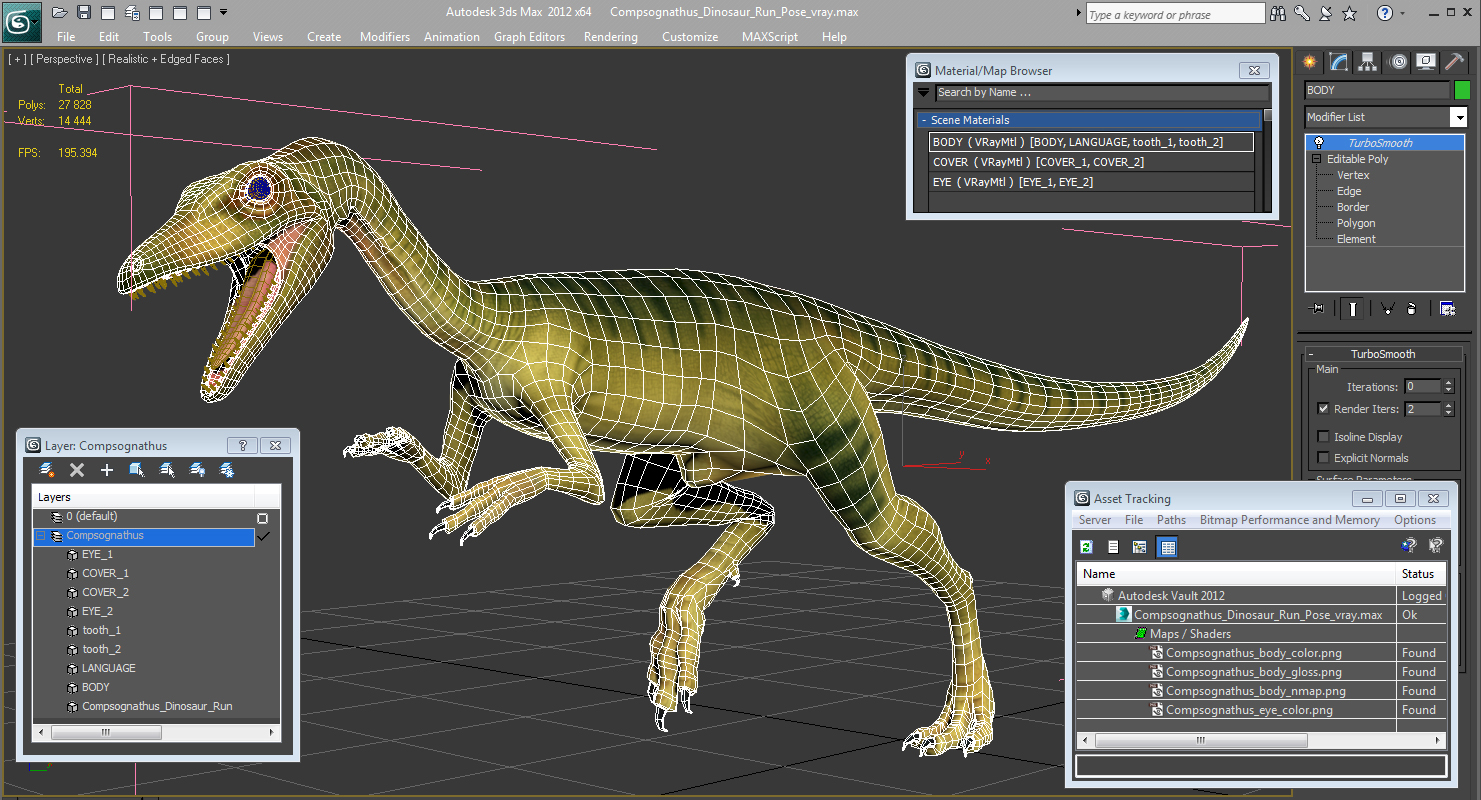Click the Open File folder icon

click(60, 13)
